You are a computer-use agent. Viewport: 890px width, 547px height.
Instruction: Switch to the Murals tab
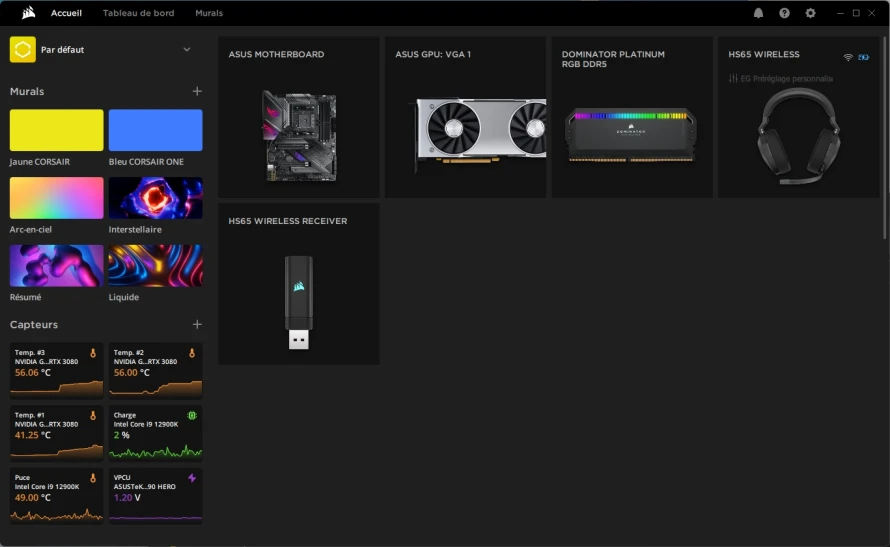coord(209,12)
